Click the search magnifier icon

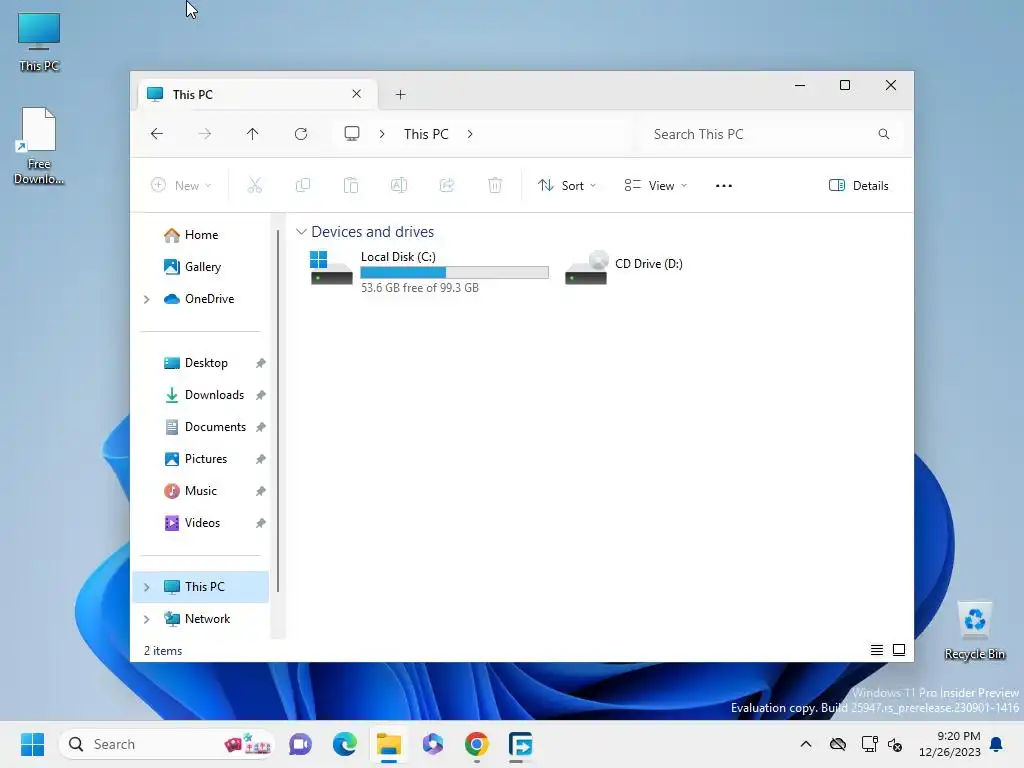click(884, 134)
